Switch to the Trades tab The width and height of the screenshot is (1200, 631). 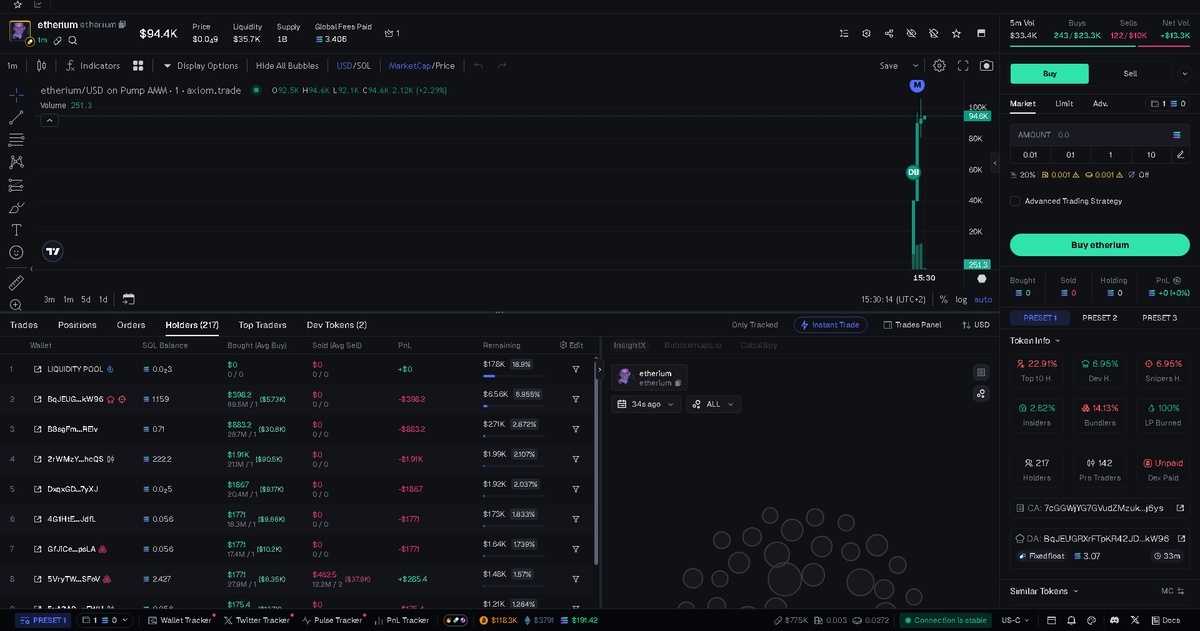coord(24,325)
